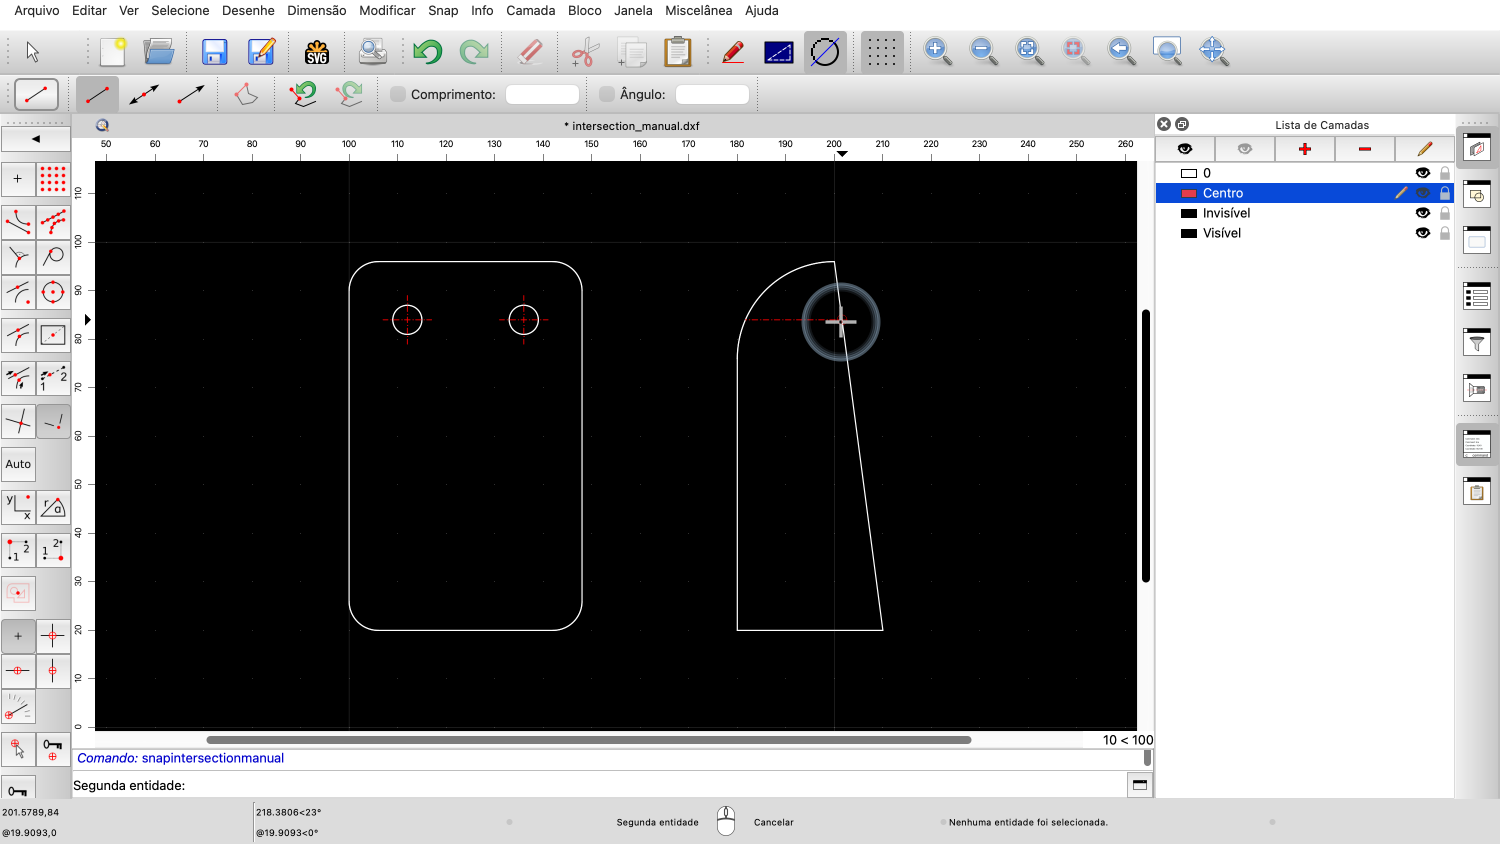Toggle the dotted grid display icon

click(882, 51)
